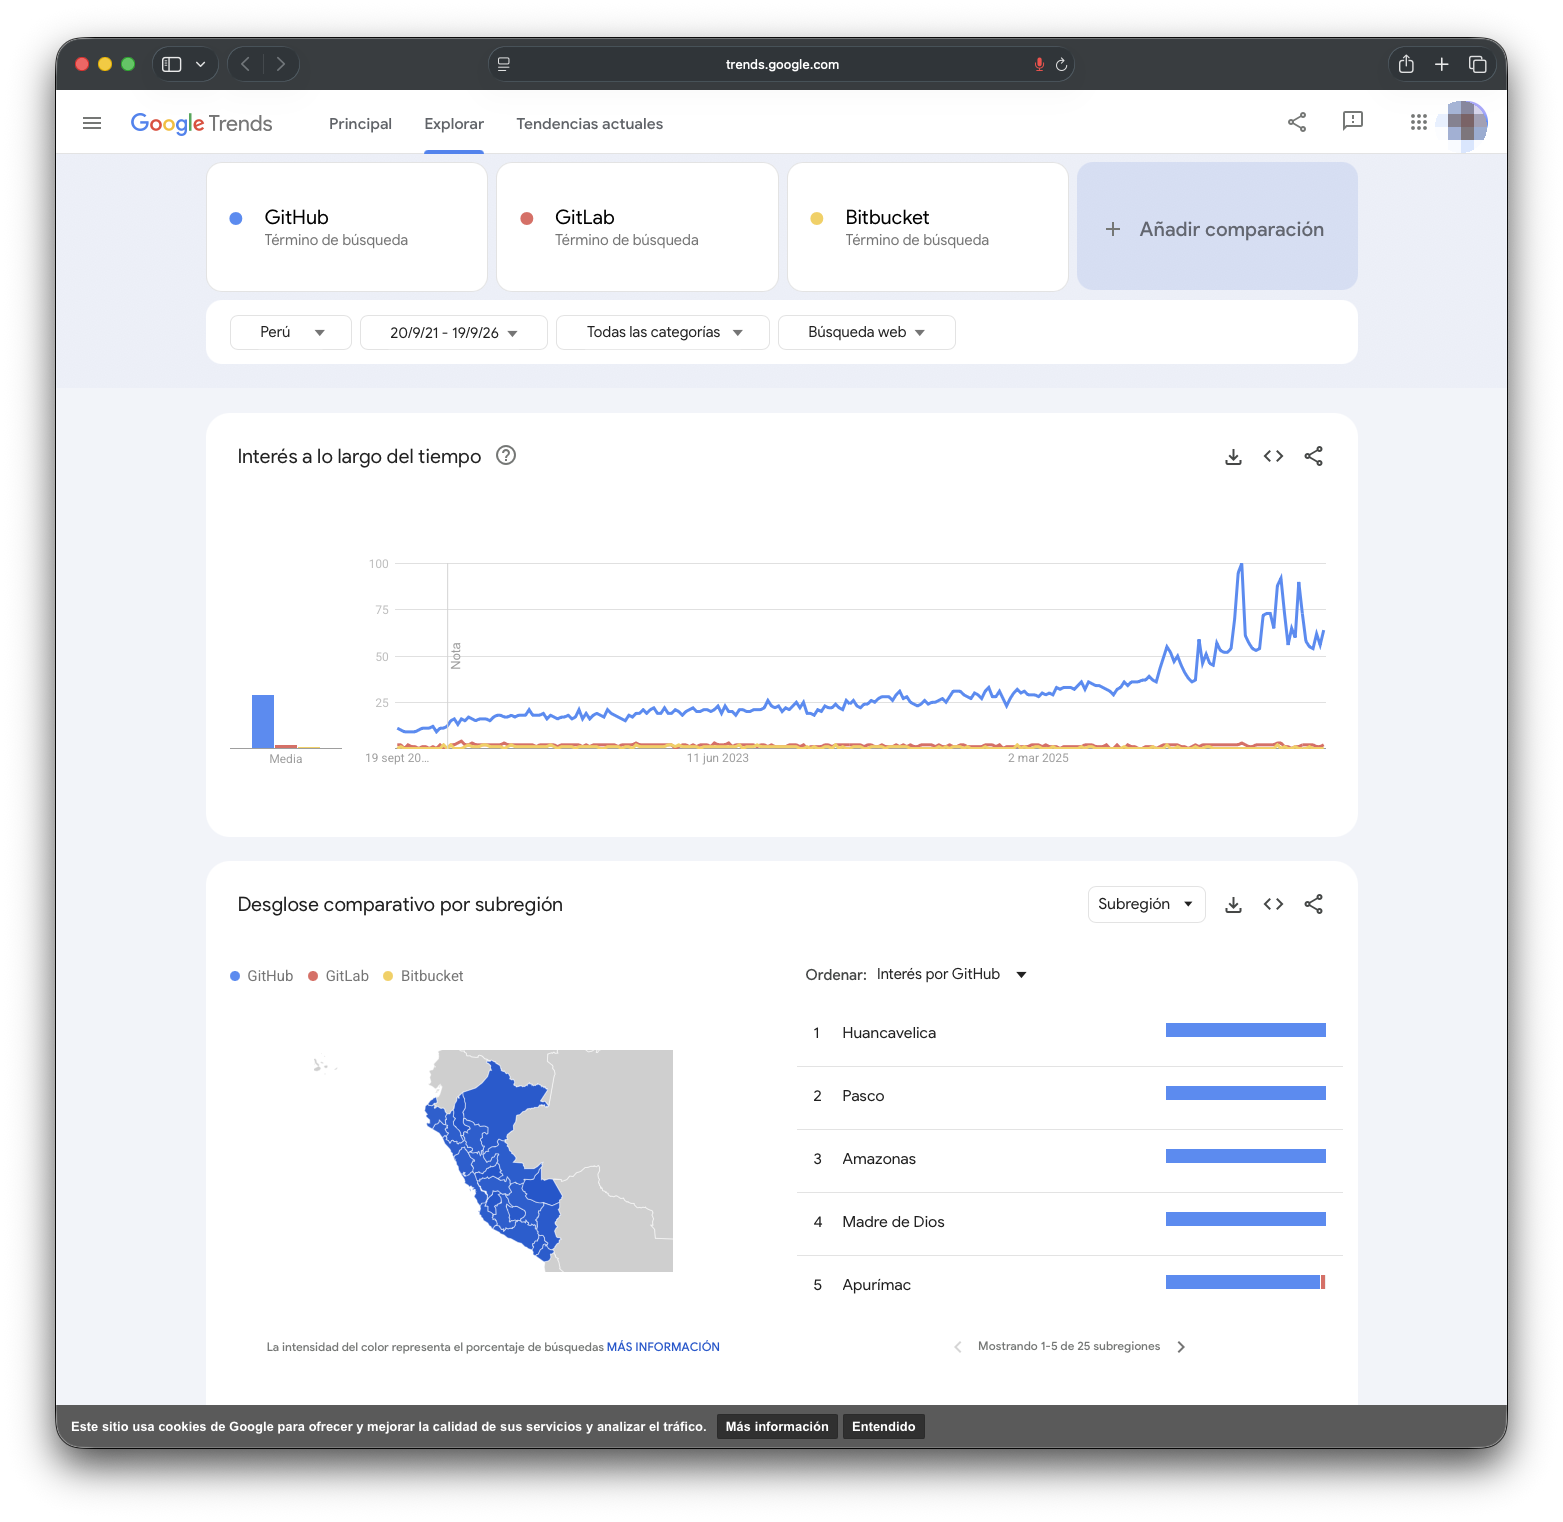This screenshot has height=1522, width=1563.
Task: Open the 20/9/21 - 19/9/26 date range dropdown
Action: click(x=454, y=332)
